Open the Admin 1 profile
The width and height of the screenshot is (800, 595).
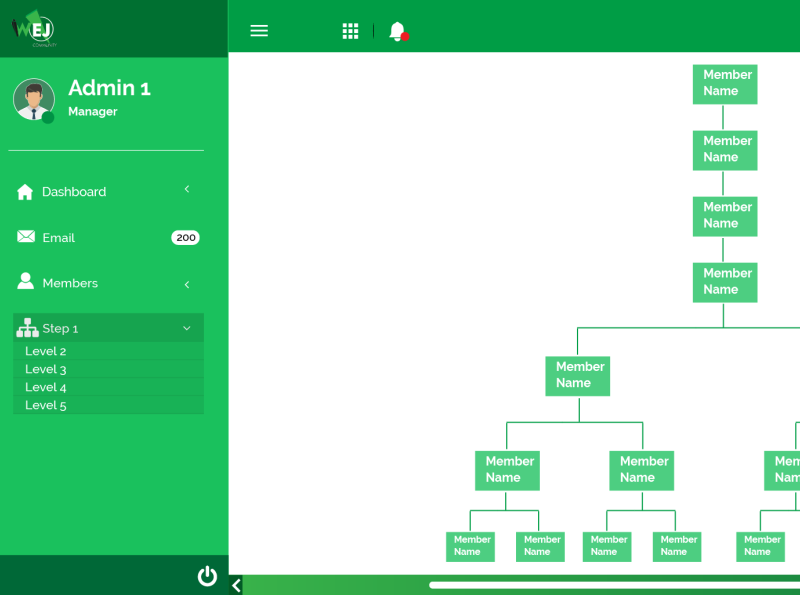[x=109, y=88]
